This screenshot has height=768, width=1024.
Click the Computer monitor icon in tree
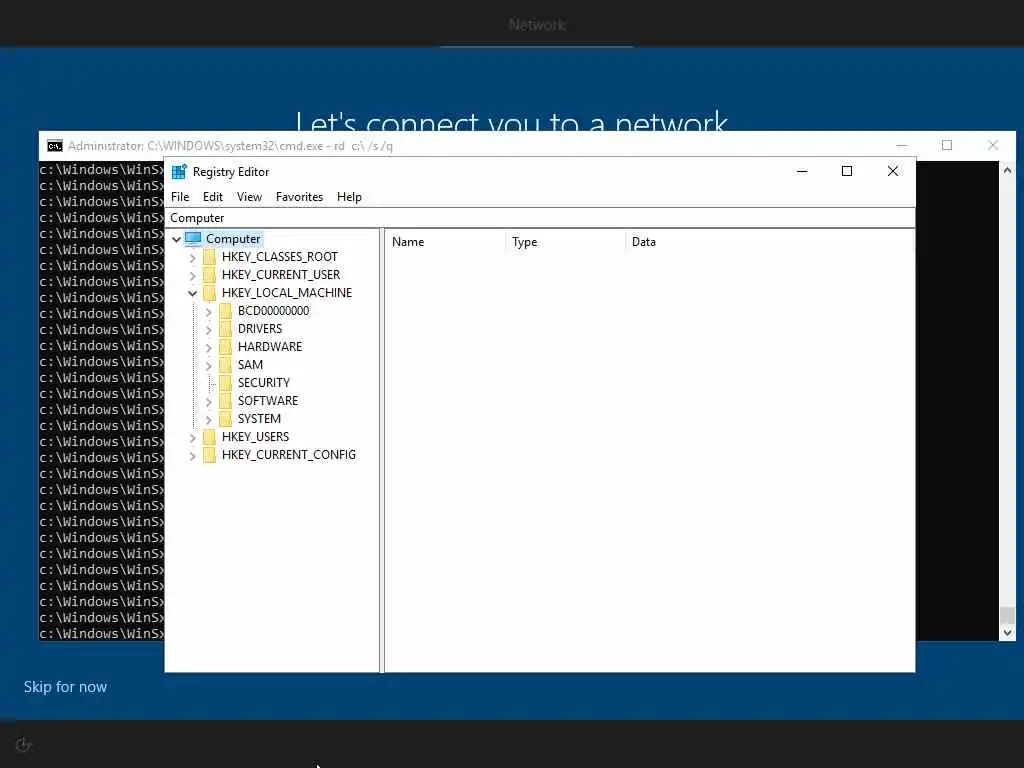[x=193, y=239]
